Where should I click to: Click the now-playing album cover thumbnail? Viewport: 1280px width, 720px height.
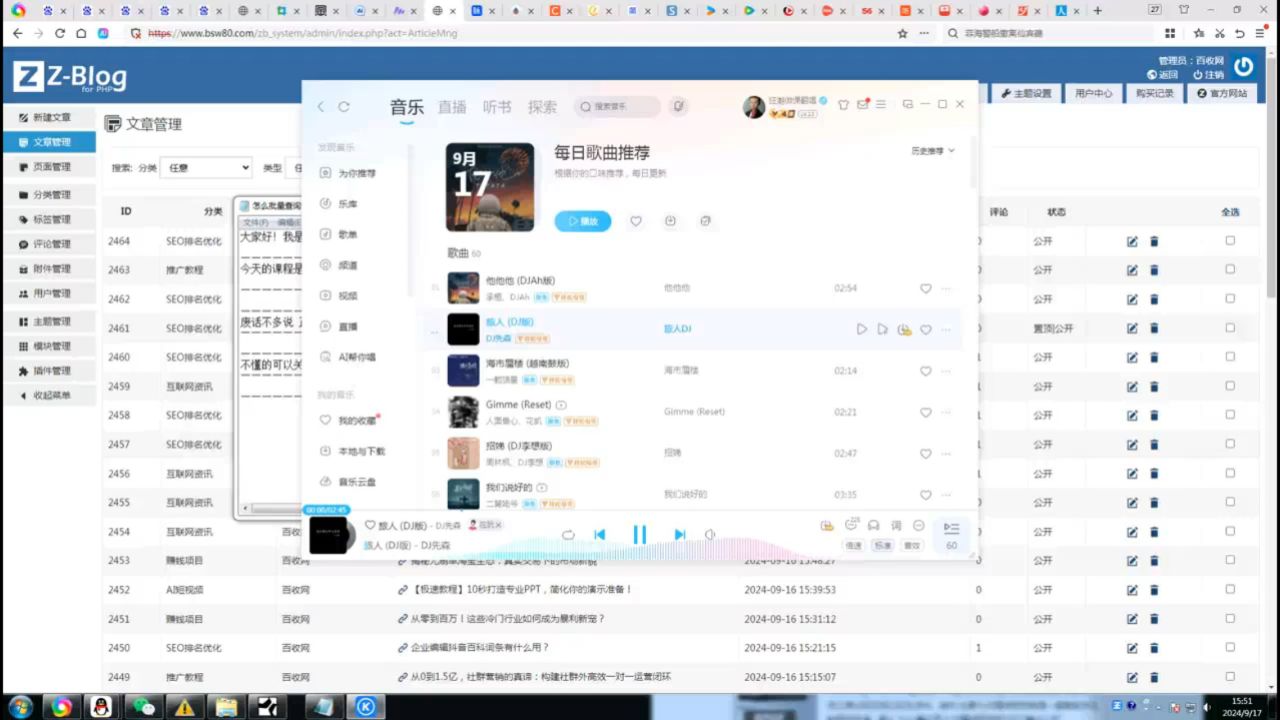coord(331,535)
